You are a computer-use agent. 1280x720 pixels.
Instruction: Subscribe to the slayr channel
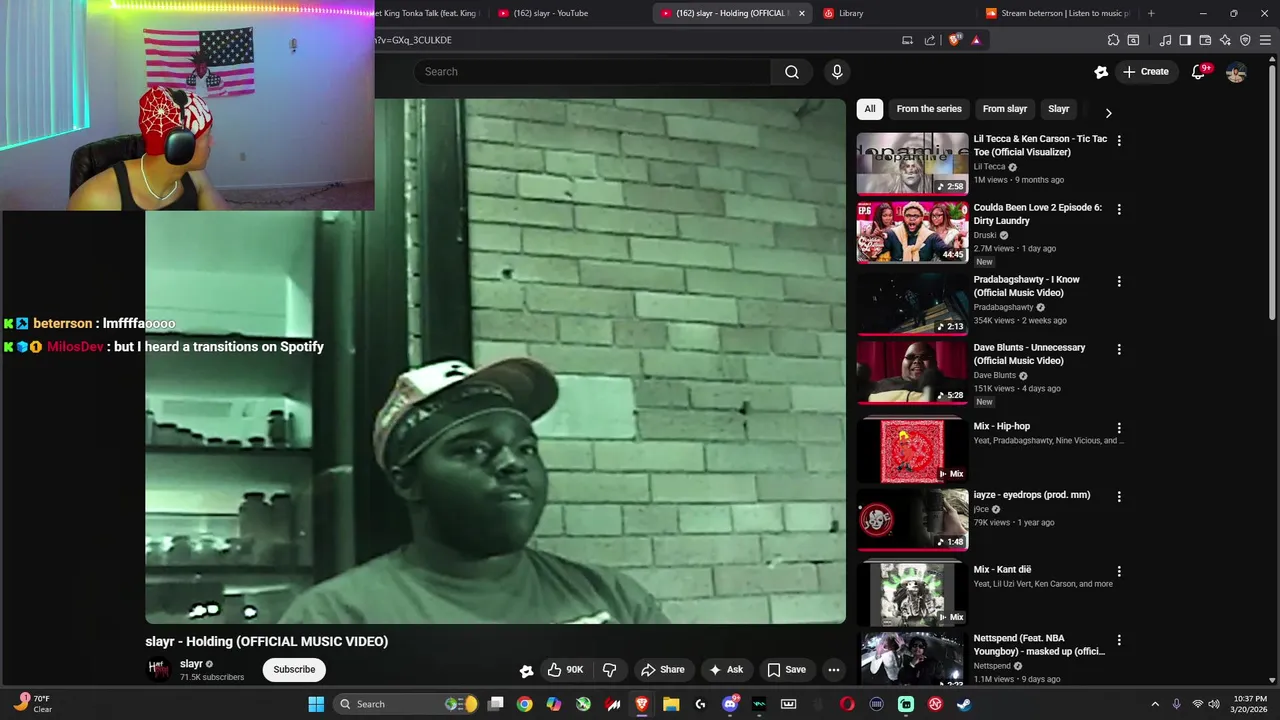point(294,670)
